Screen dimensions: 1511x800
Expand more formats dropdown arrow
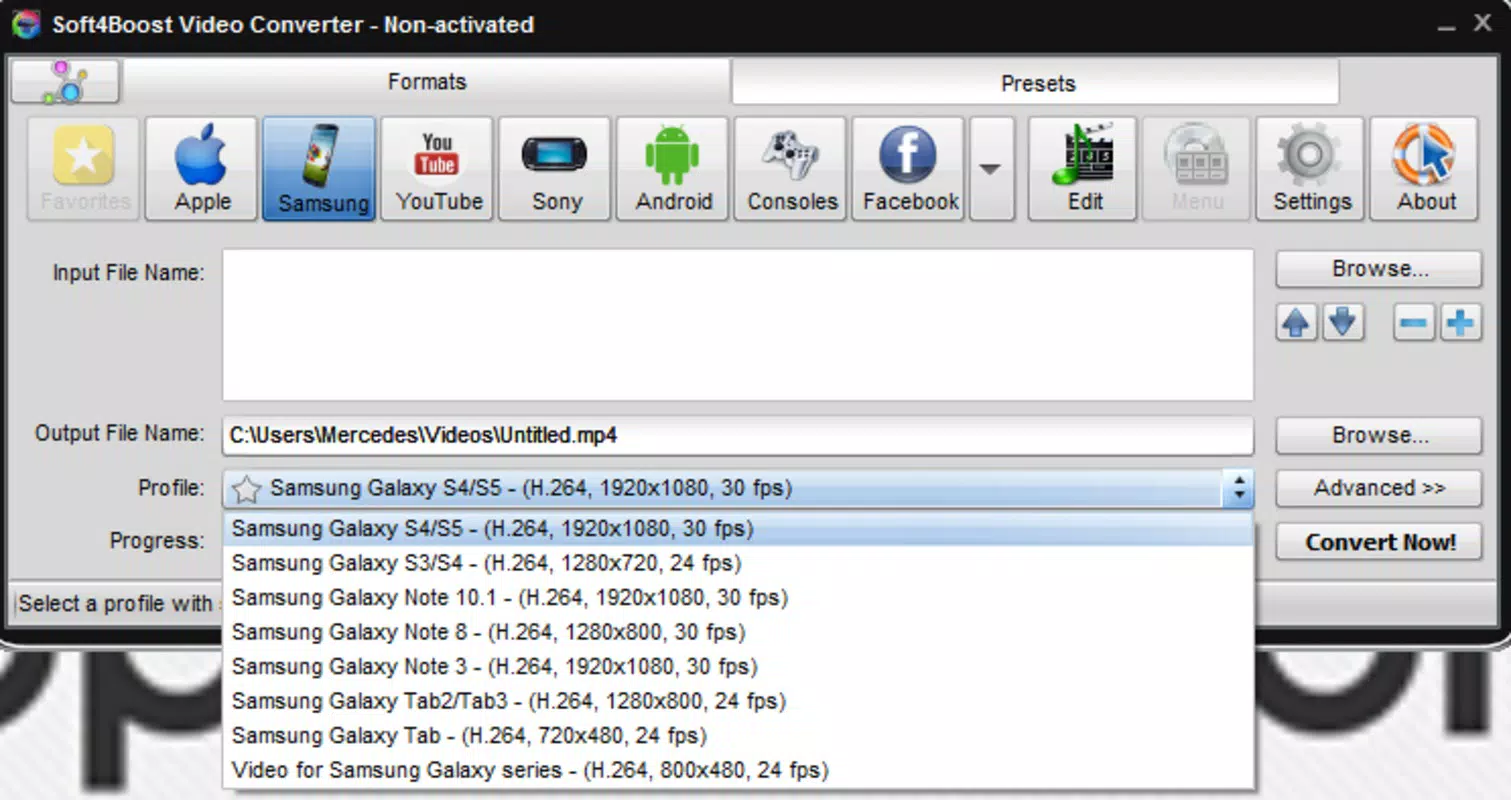click(x=991, y=168)
